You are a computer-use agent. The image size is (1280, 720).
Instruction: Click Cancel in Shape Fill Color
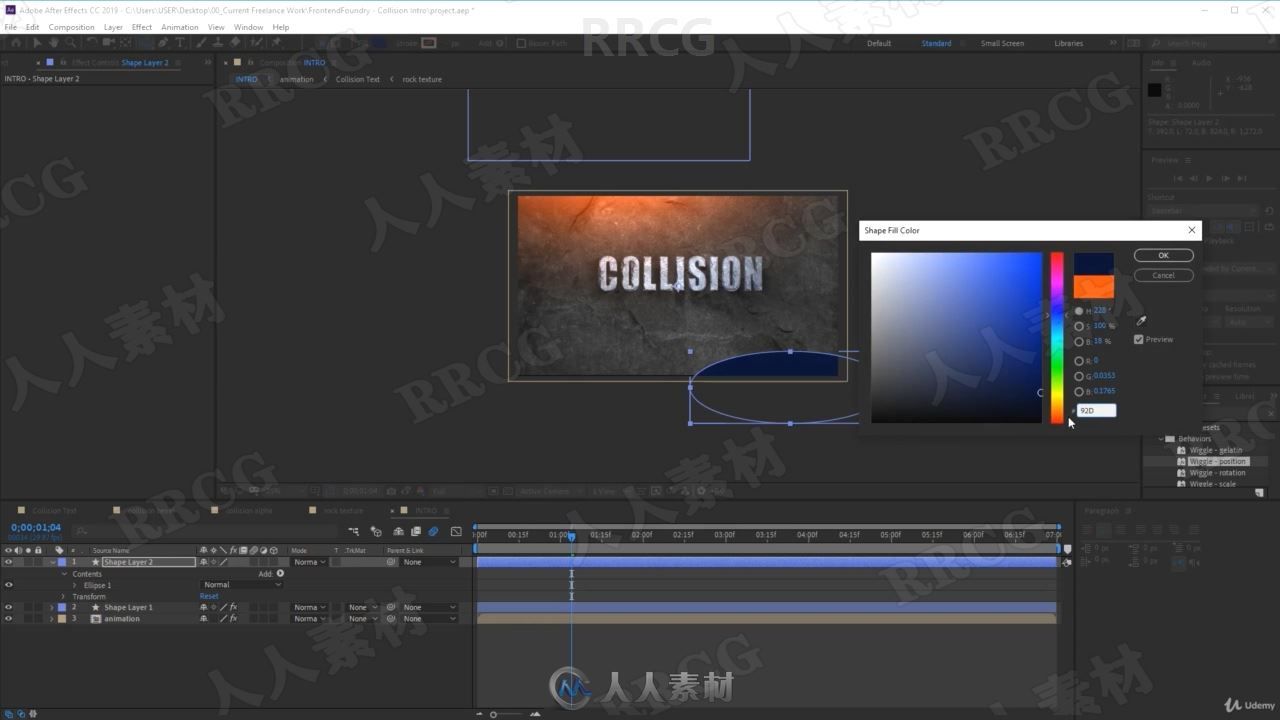point(1163,275)
